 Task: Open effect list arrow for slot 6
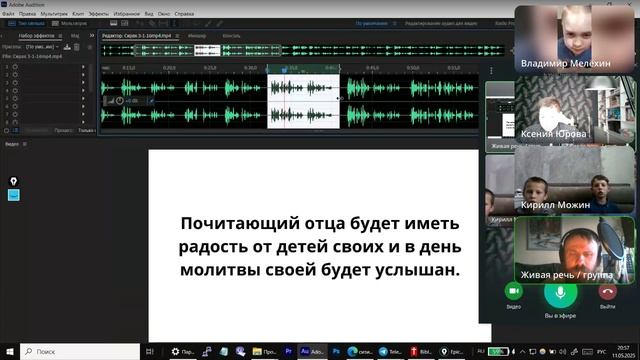pyautogui.click(x=83, y=107)
